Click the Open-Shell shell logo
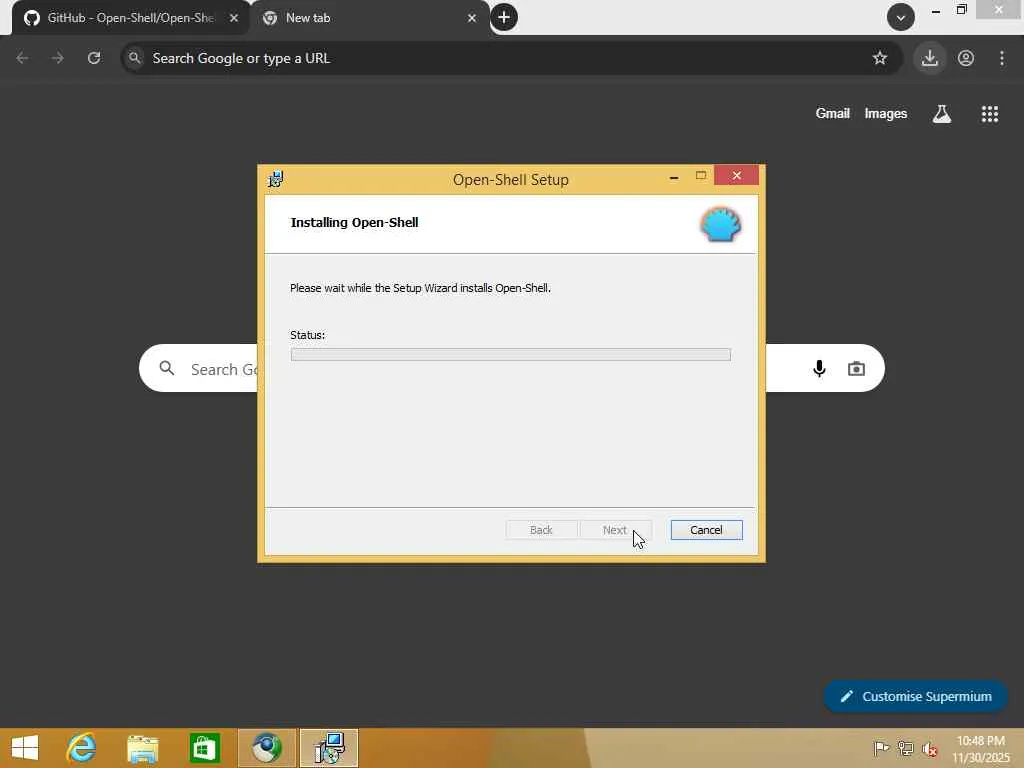The height and width of the screenshot is (768, 1024). 720,225
